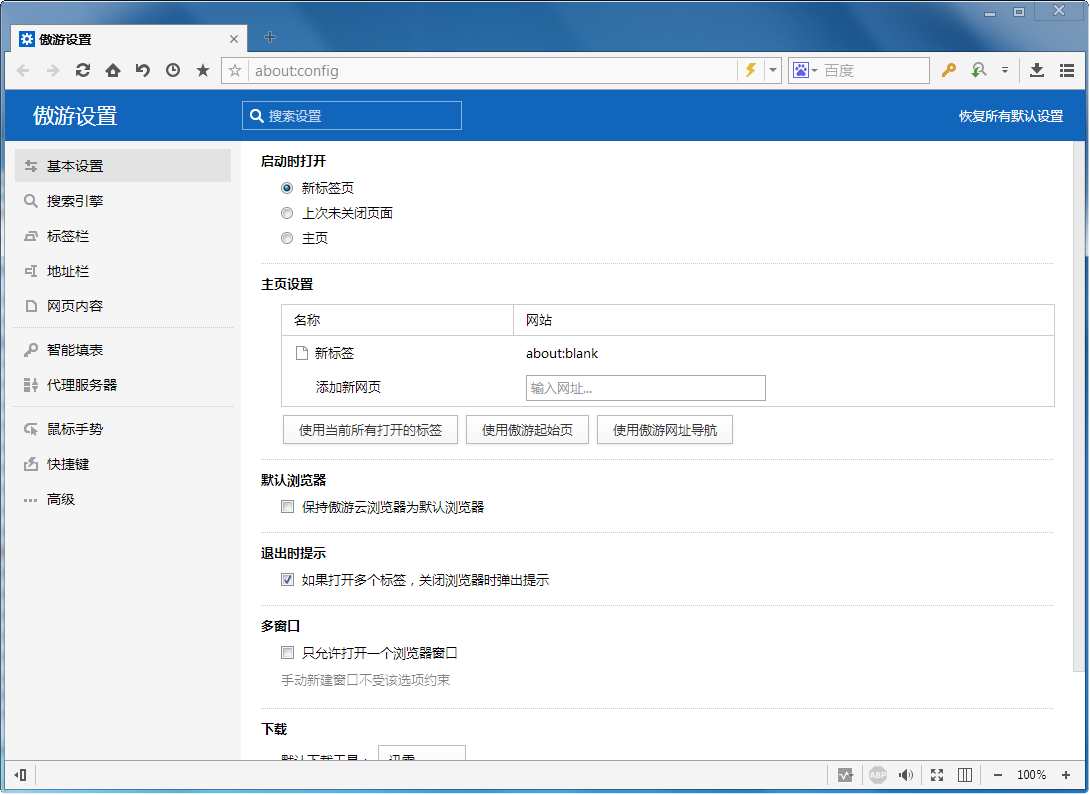Screen dimensions: 1090x795
Task: Check 保持傲游云浏览器为默认浏览器
Action: point(287,507)
